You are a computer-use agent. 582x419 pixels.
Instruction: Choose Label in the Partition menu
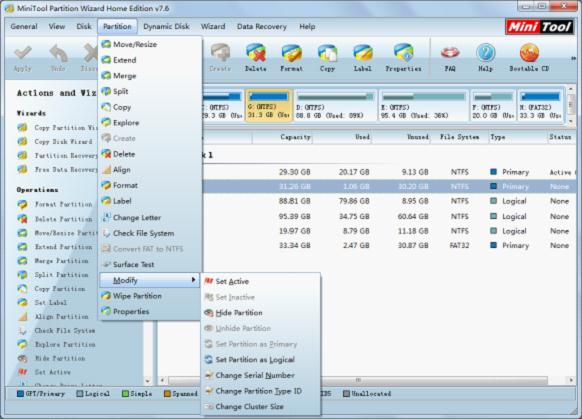pos(150,201)
